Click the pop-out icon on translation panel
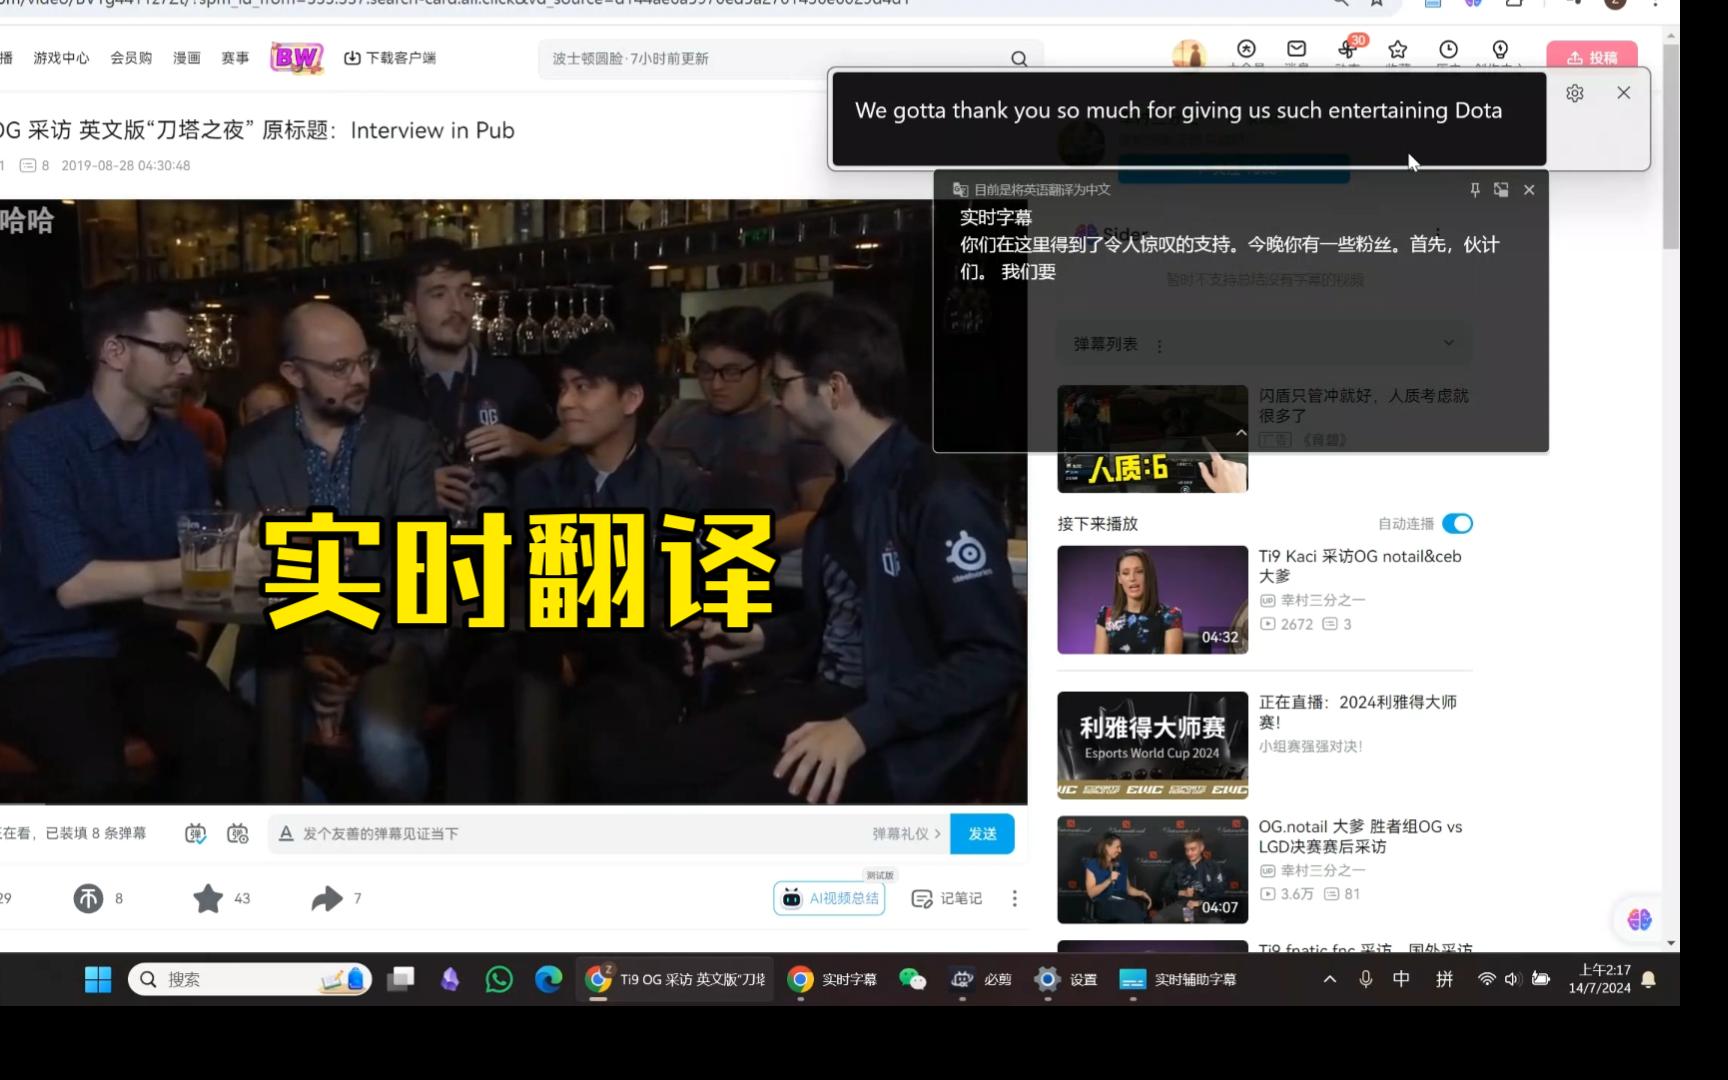1728x1080 pixels. pos(1501,190)
